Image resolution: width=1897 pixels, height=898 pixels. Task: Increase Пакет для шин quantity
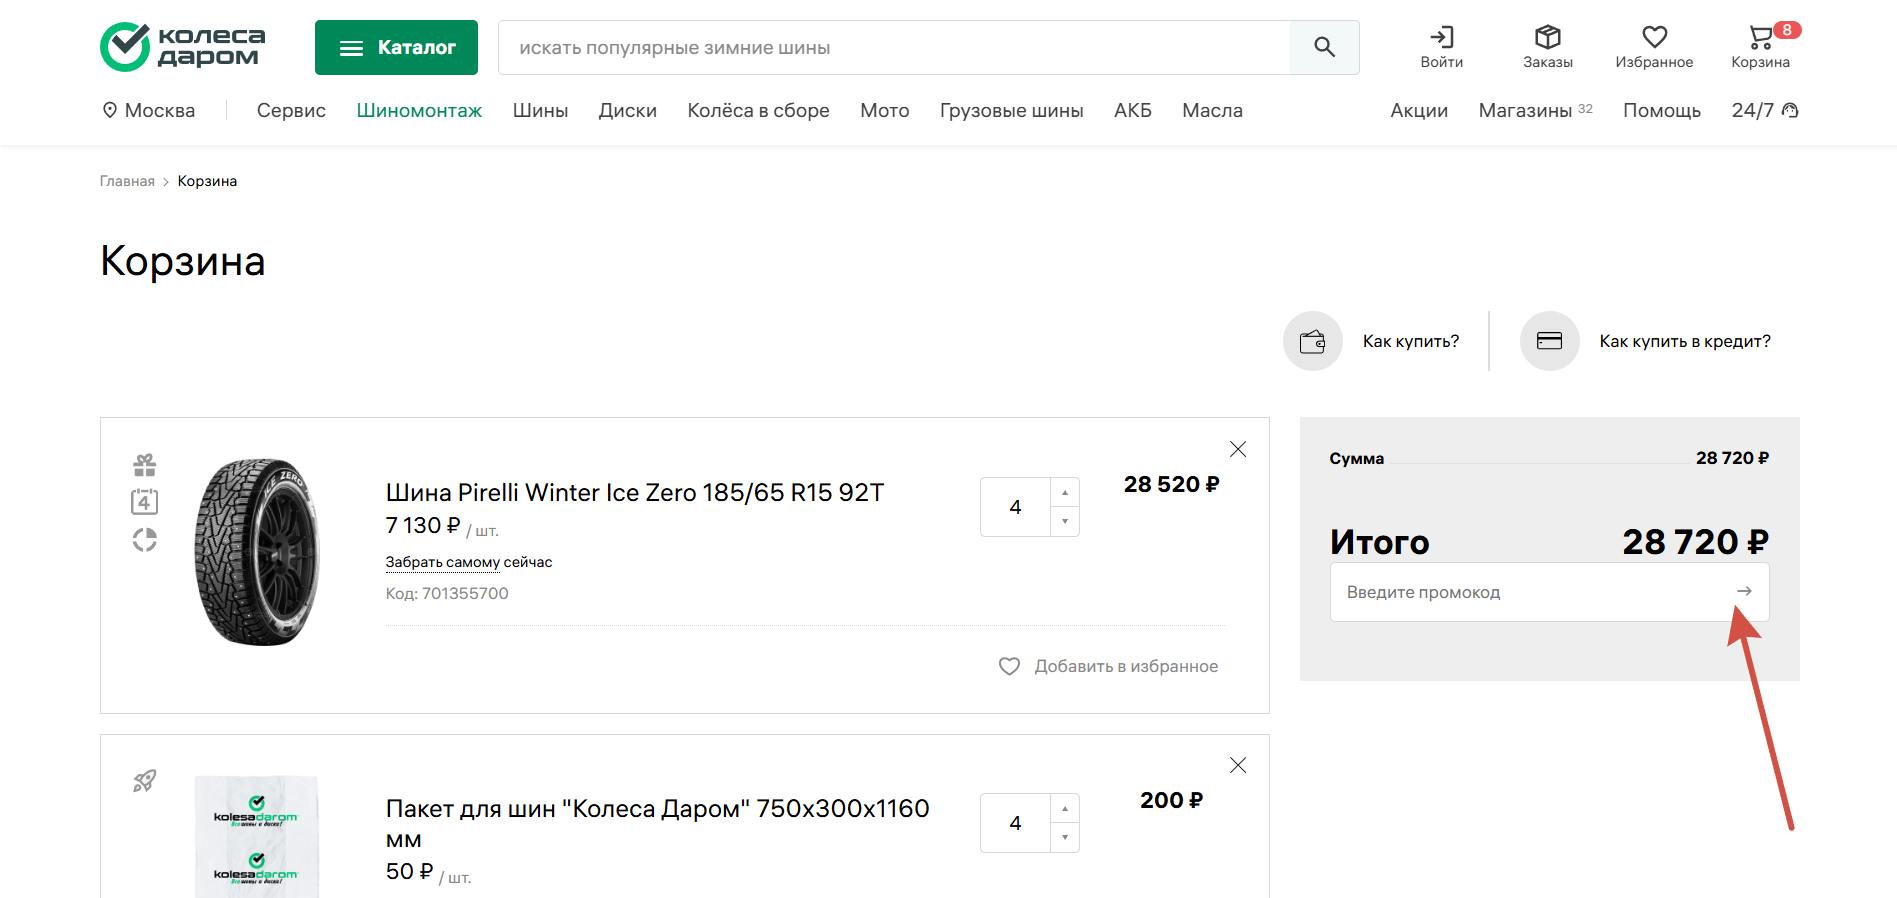pos(1065,809)
